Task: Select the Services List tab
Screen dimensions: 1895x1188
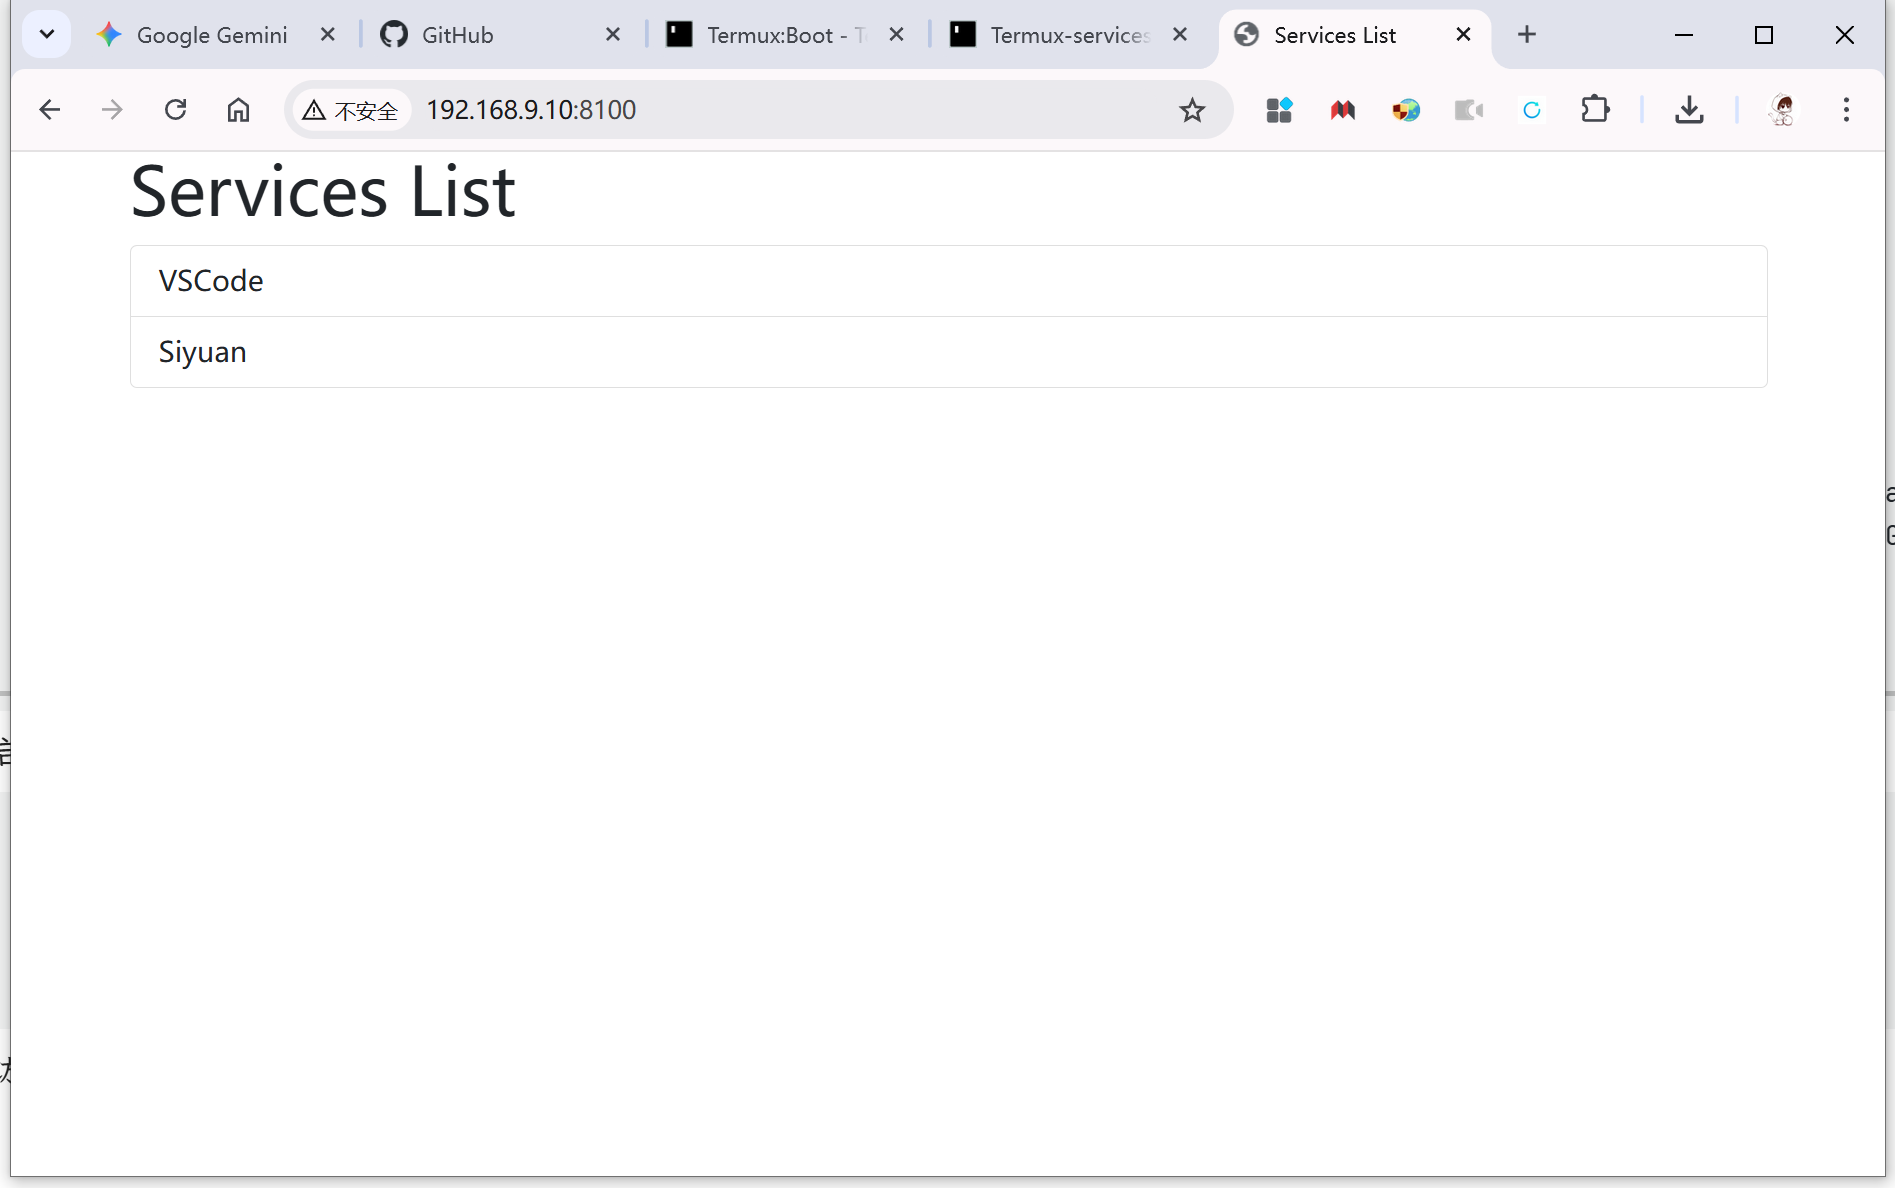Action: pyautogui.click(x=1335, y=35)
